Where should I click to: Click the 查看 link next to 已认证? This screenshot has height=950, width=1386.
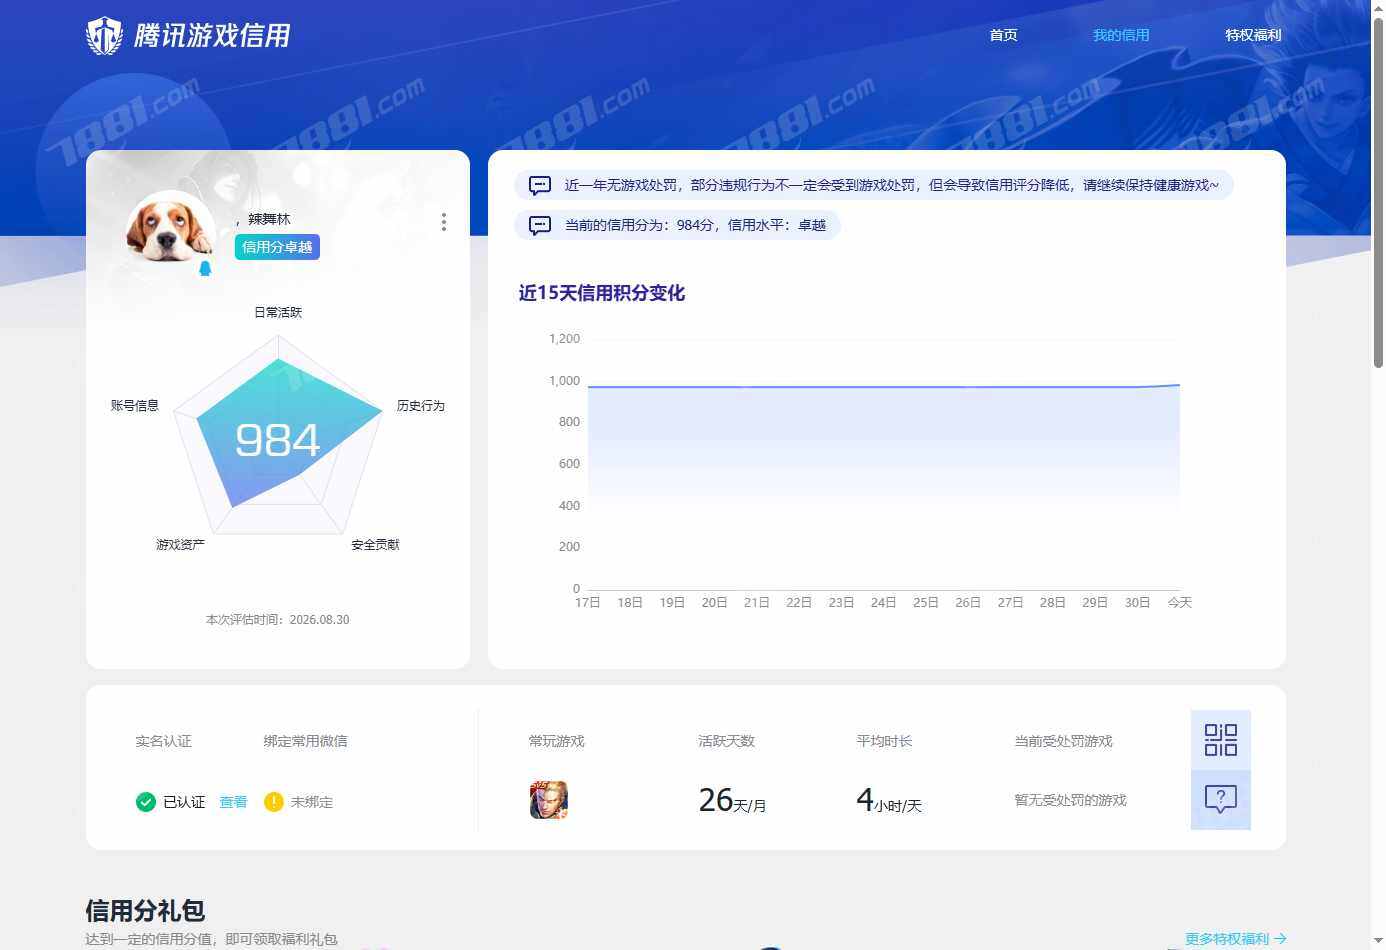pos(233,802)
